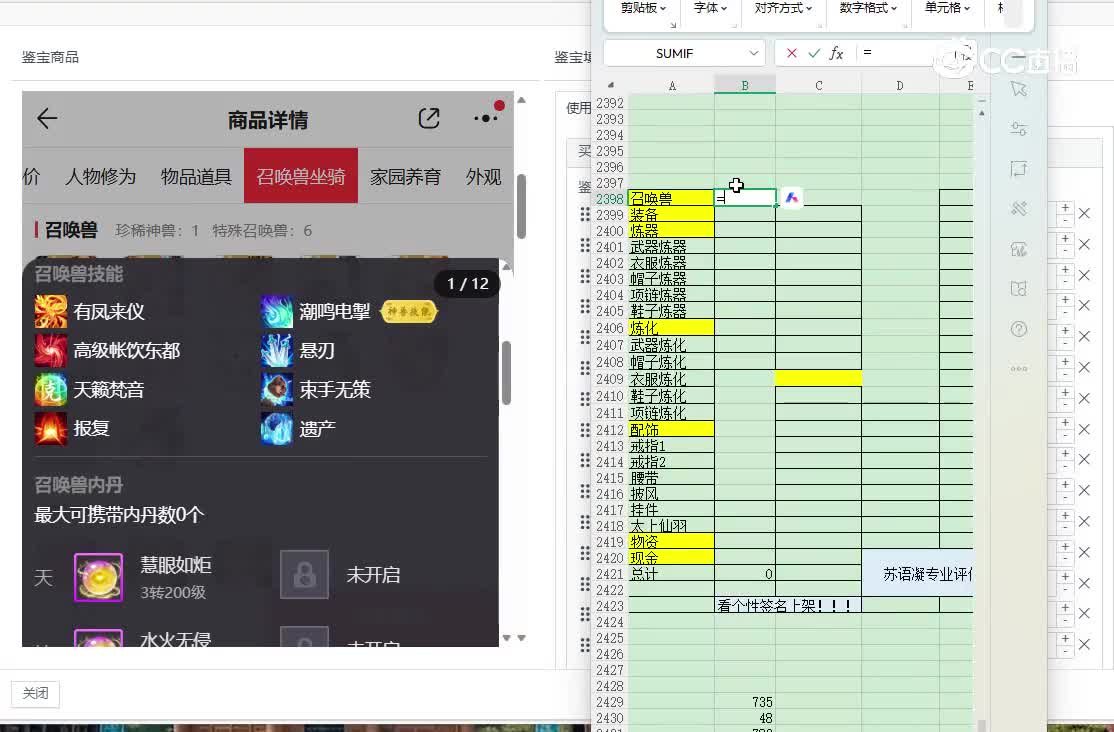Screen dimensions: 1114x732
Task: Click the back arrow in 商品详情 header
Action: pos(47,119)
